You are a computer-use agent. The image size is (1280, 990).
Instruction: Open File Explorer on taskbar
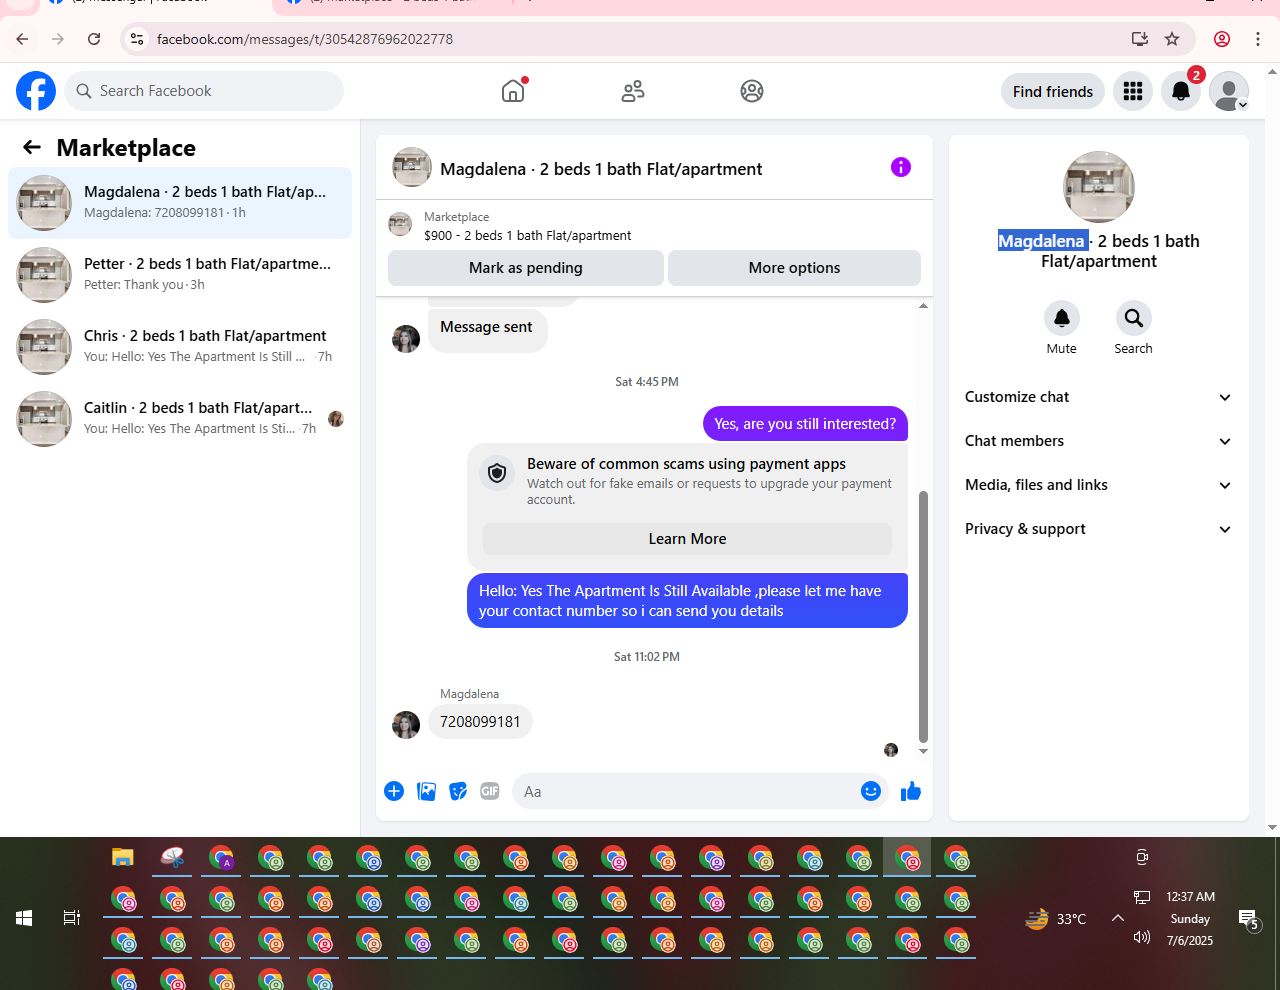click(123, 857)
